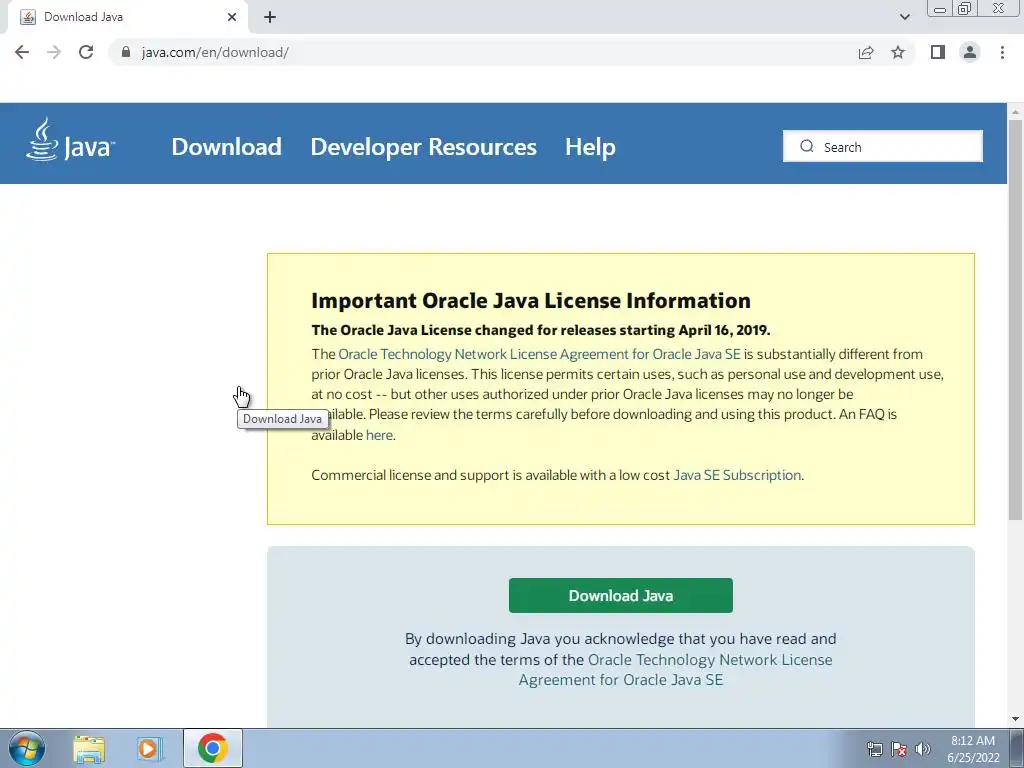Click the page vertical scrollbar thumb

tap(1015, 320)
